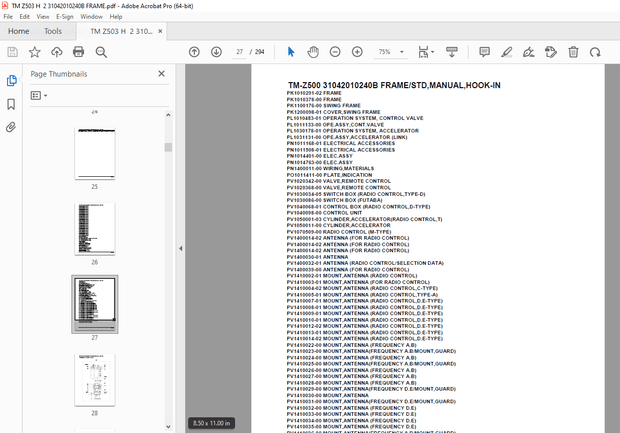The height and width of the screenshot is (433, 620).
Task: Open the Page Thumbnails sidebar icon
Action: tap(11, 81)
